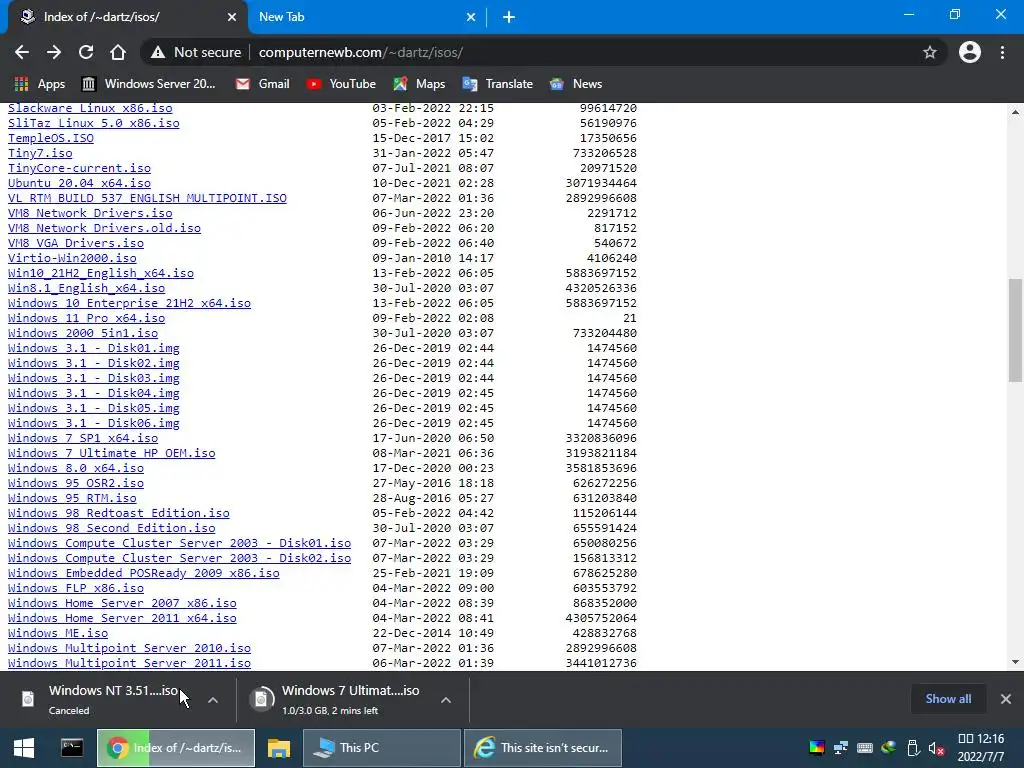
Task: Open the YouTube bookmark
Action: pyautogui.click(x=341, y=84)
